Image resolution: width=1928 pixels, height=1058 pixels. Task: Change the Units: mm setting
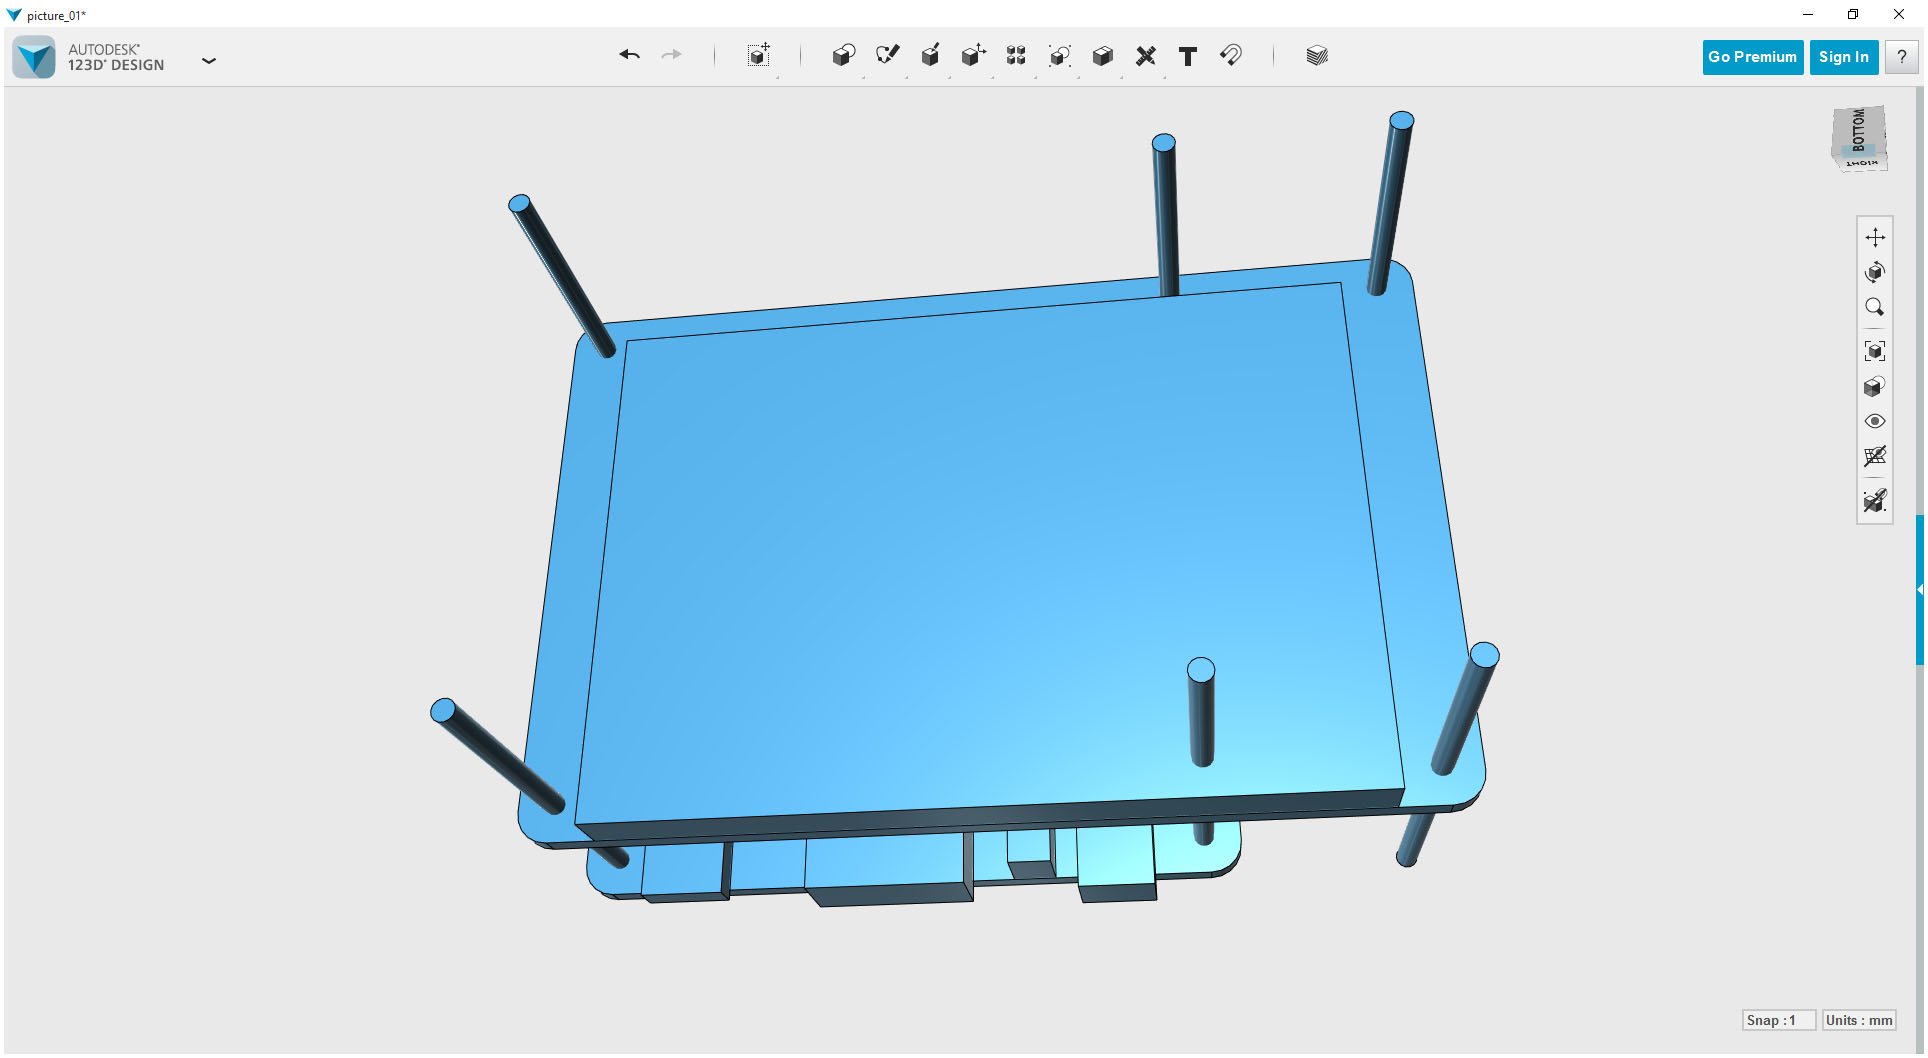click(x=1859, y=1020)
